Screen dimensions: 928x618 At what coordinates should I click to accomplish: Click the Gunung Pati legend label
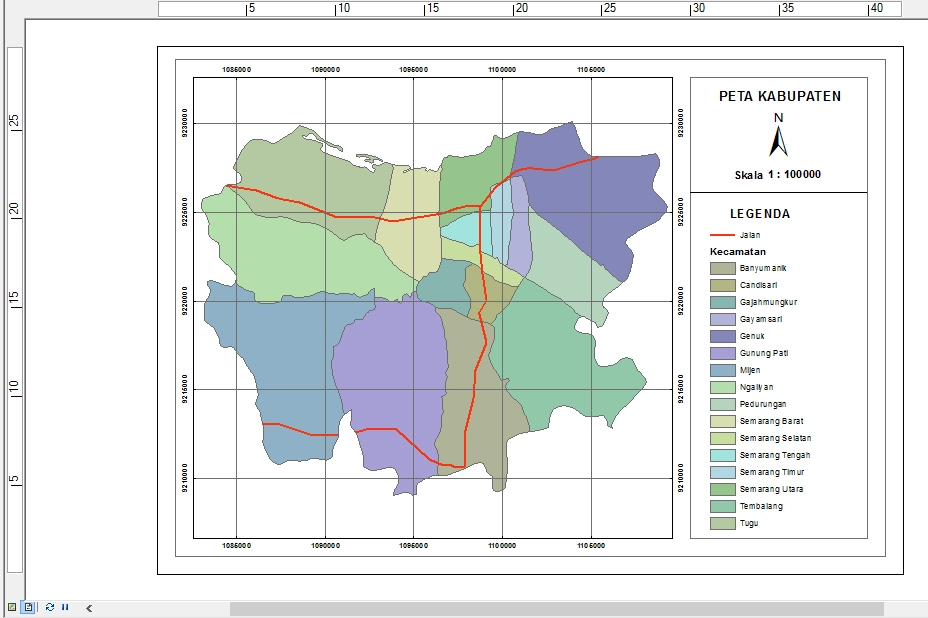point(764,353)
